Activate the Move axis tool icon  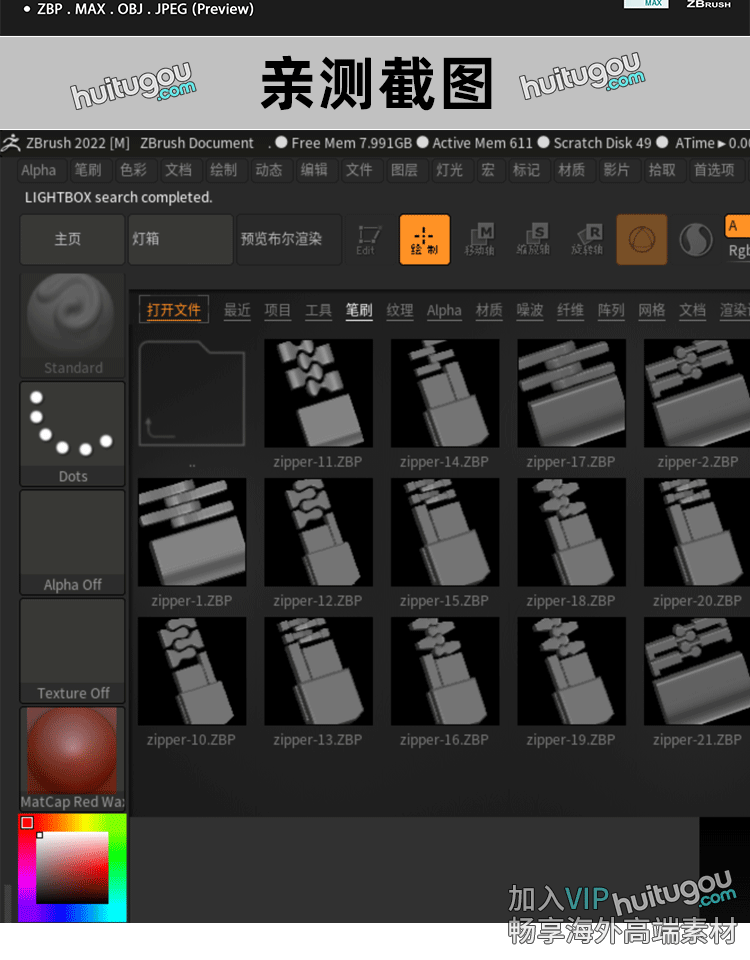tap(479, 239)
